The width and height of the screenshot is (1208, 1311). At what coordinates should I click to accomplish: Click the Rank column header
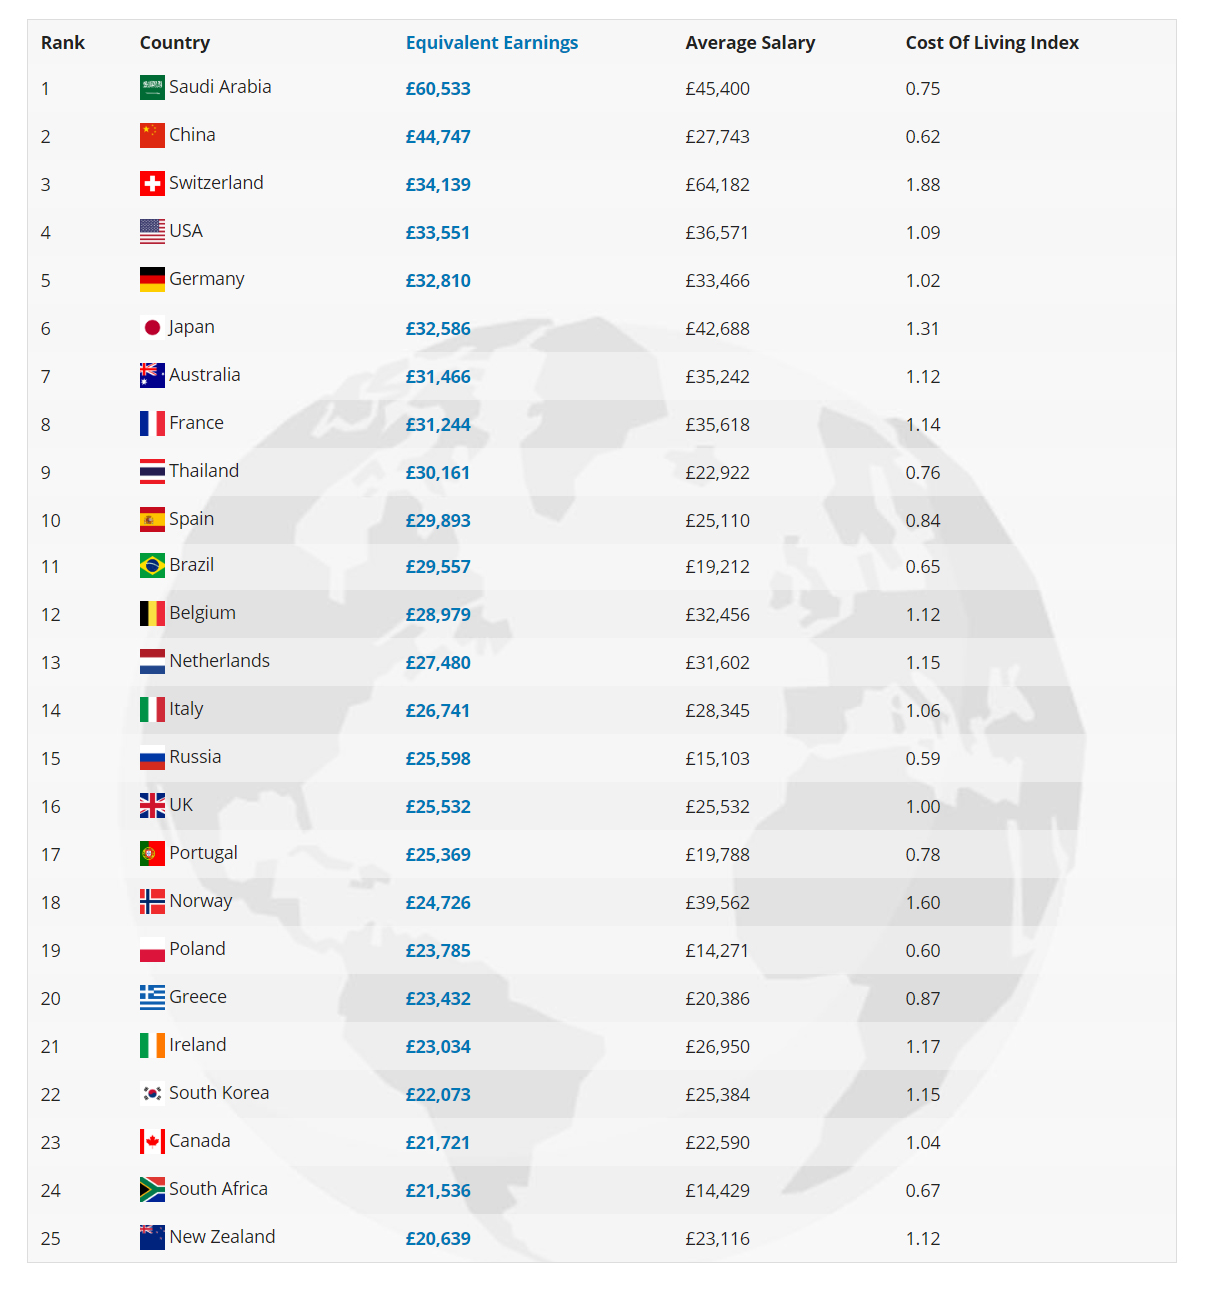pos(63,43)
